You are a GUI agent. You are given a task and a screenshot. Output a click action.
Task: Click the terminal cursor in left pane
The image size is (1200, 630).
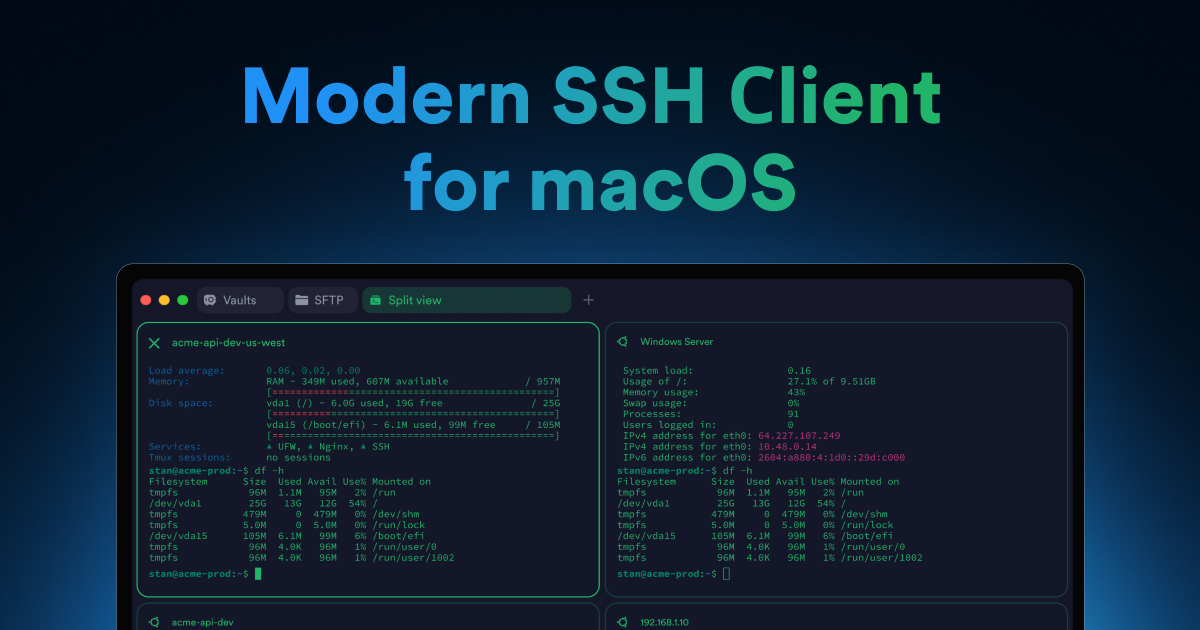(257, 574)
